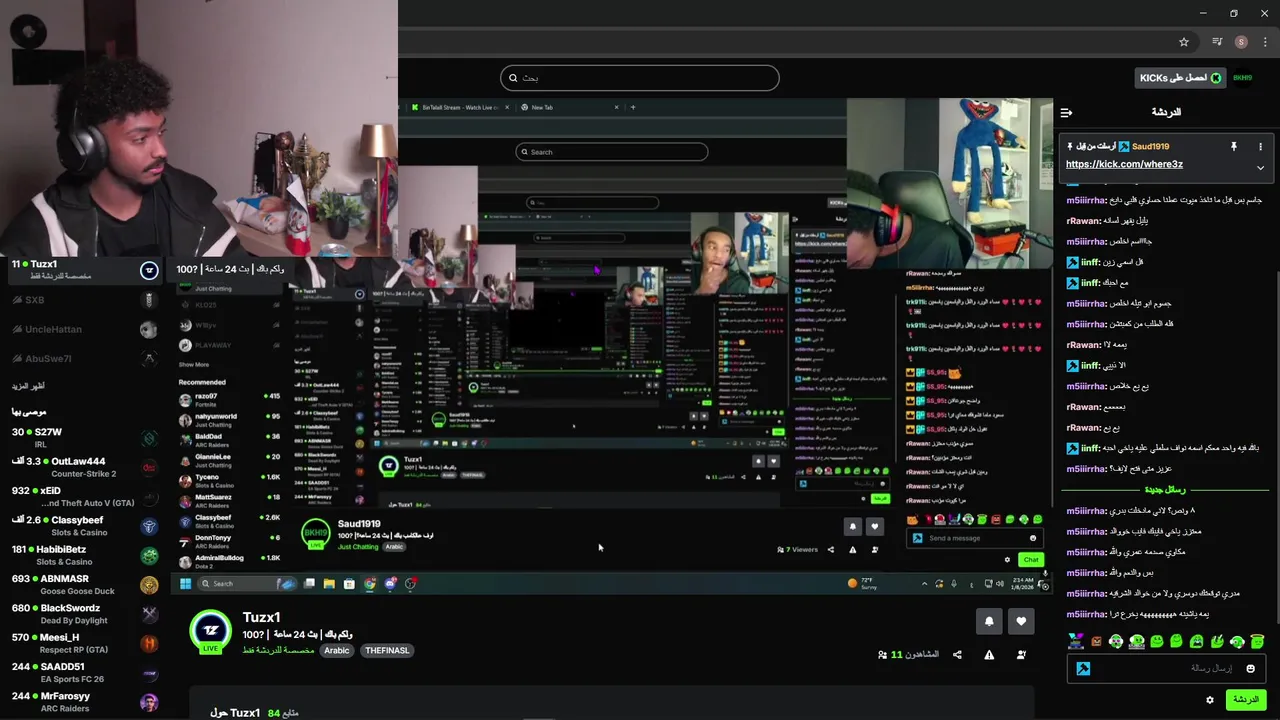Open chat settings gear icon
The image size is (1280, 720).
click(1210, 700)
